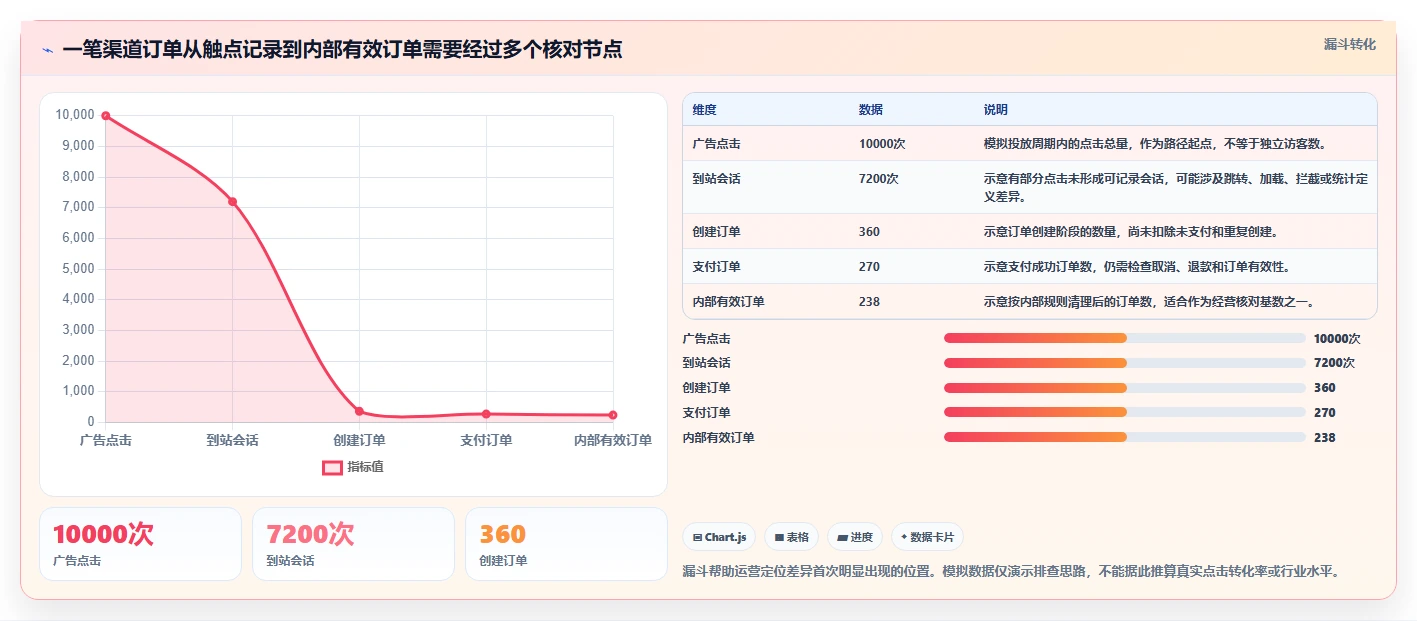This screenshot has height=621, width=1417.
Task: Click the 支付订单 x-axis label
Action: 486,440
